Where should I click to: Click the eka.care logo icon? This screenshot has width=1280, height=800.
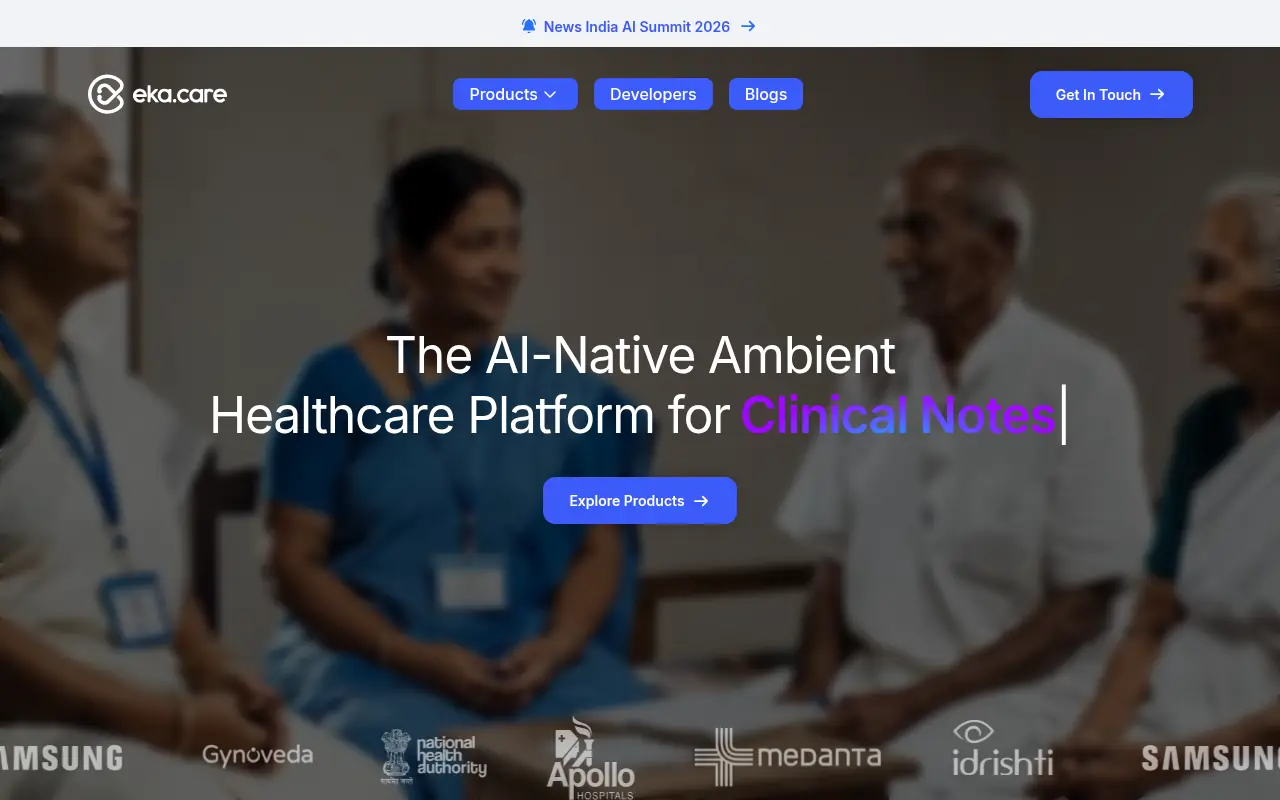(x=106, y=95)
